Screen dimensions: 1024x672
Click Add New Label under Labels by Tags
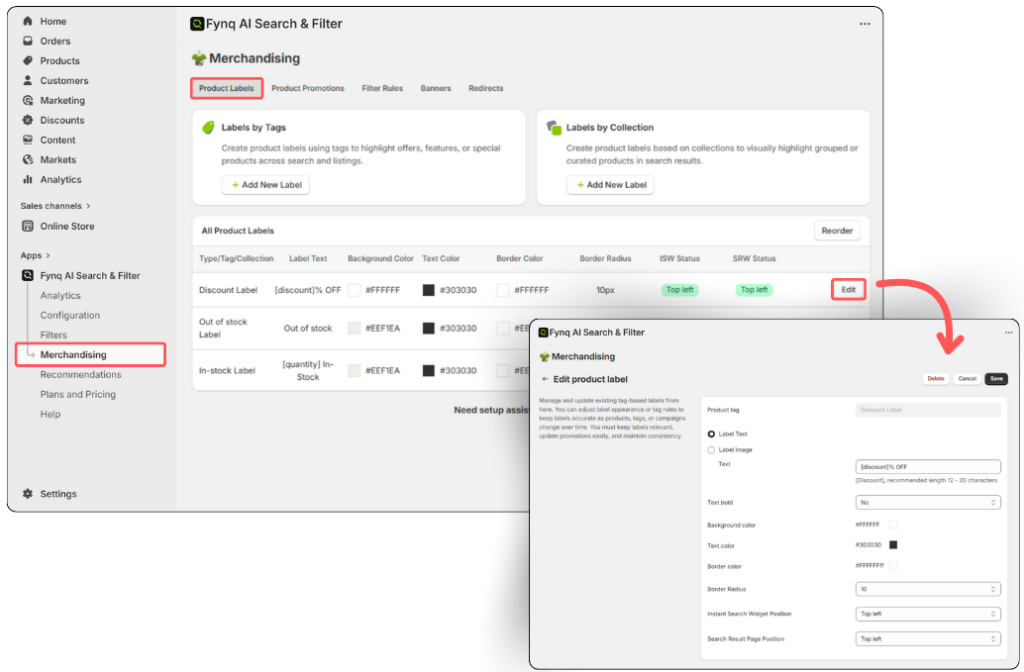266,185
